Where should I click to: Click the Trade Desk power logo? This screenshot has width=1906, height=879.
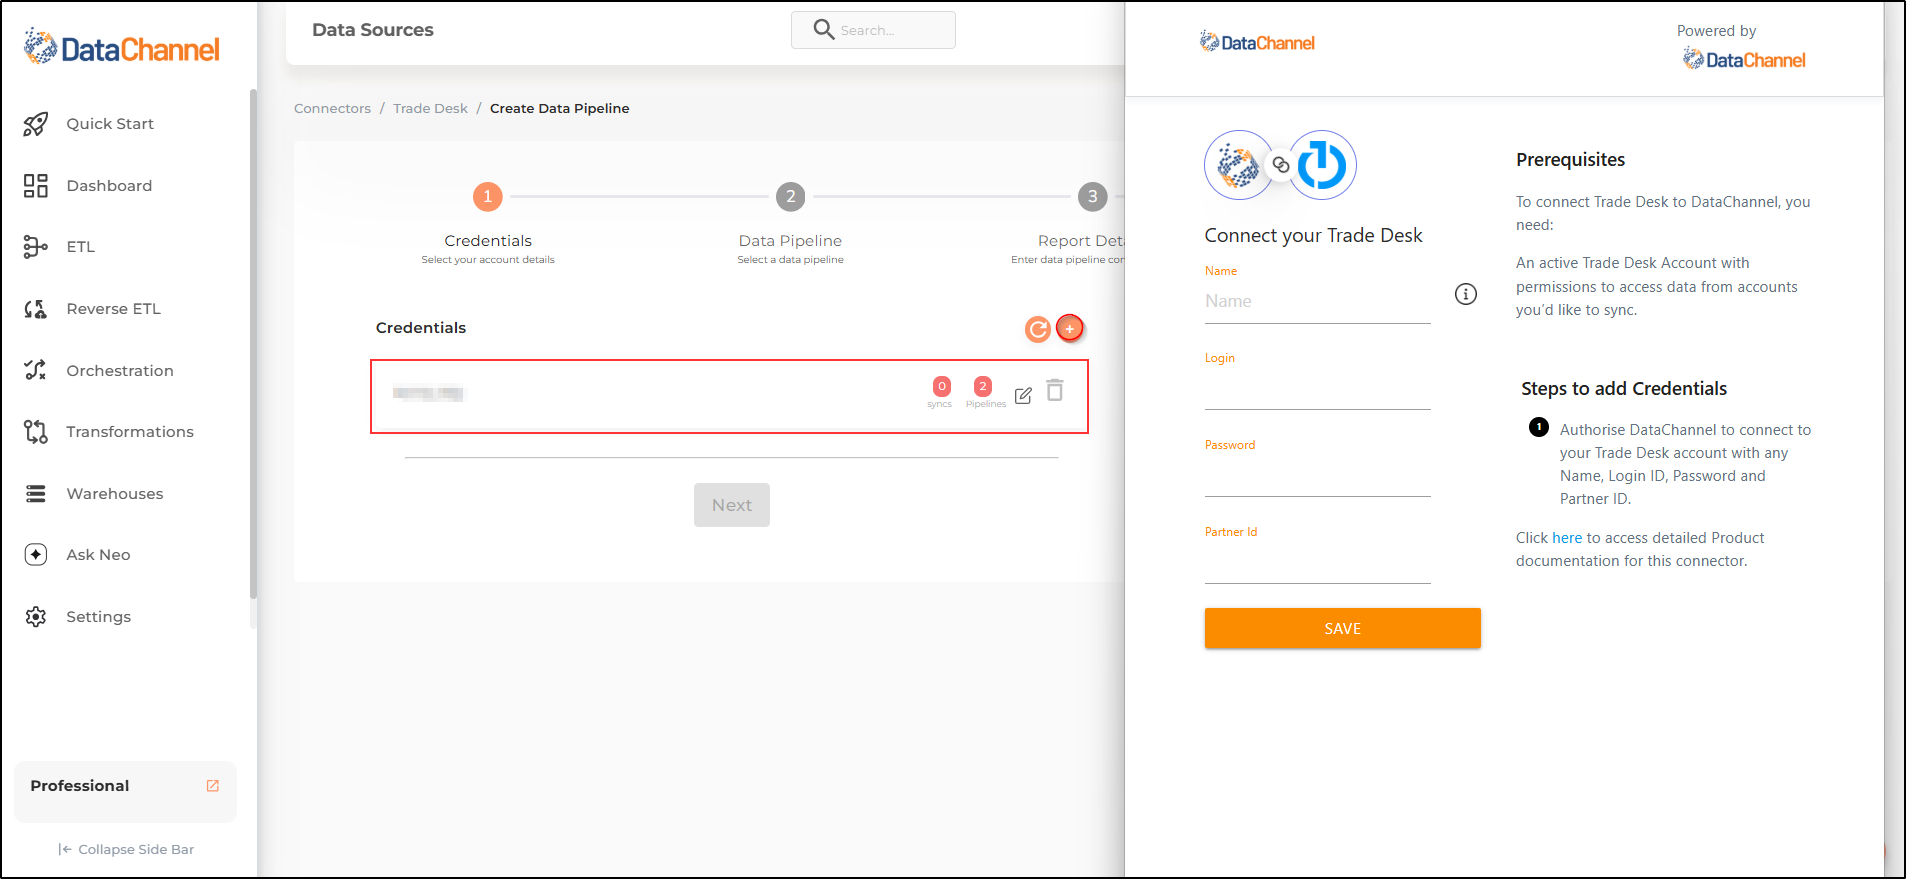click(x=1322, y=165)
